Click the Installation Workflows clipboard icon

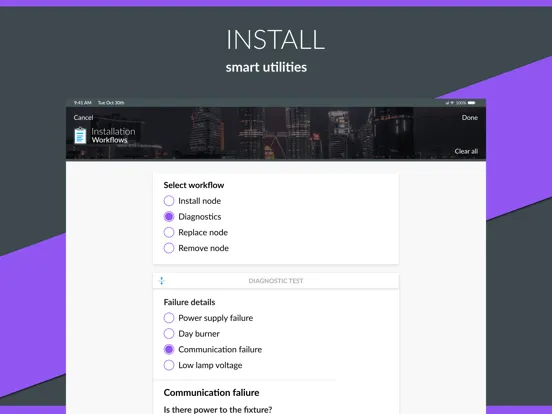point(80,136)
